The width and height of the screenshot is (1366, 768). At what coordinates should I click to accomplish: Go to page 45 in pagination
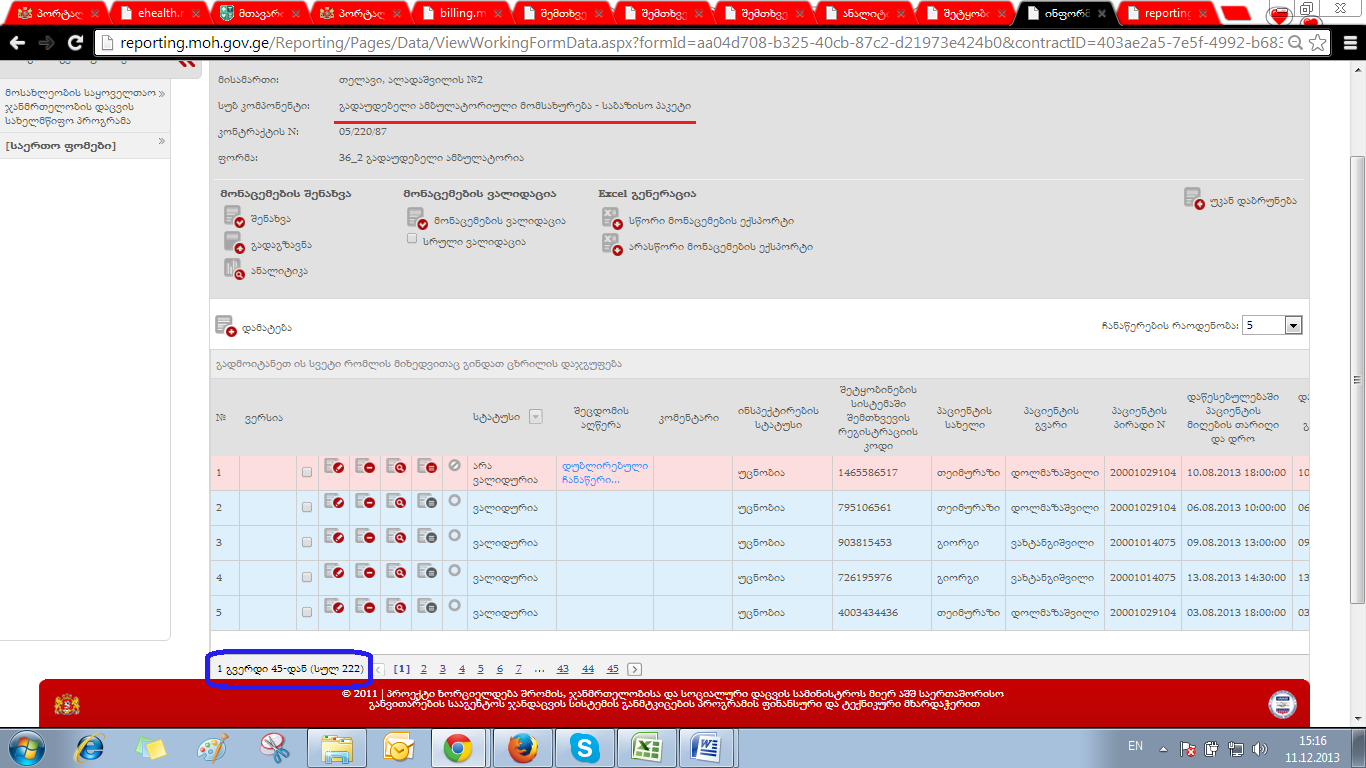coord(612,669)
